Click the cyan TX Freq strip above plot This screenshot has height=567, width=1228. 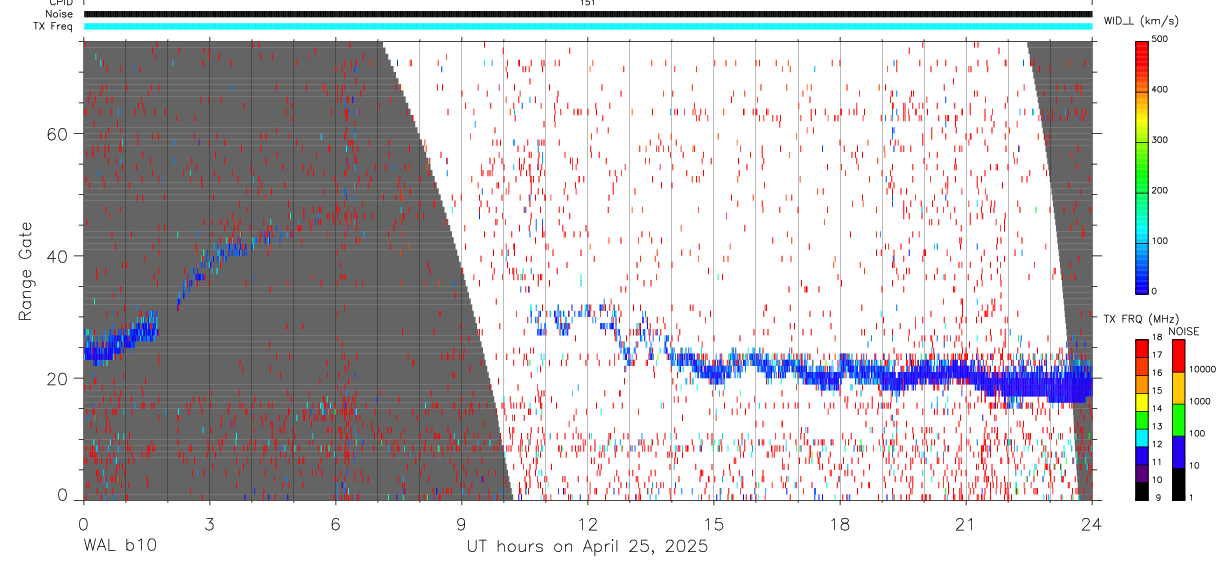point(588,26)
